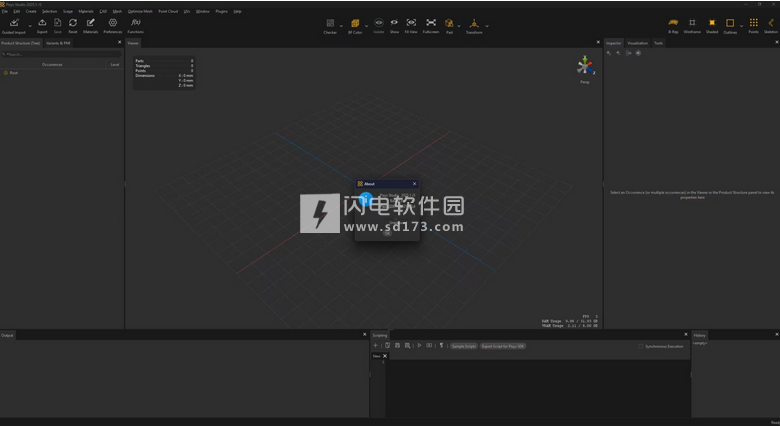Toggle Shaded rendering mode

coord(712,22)
